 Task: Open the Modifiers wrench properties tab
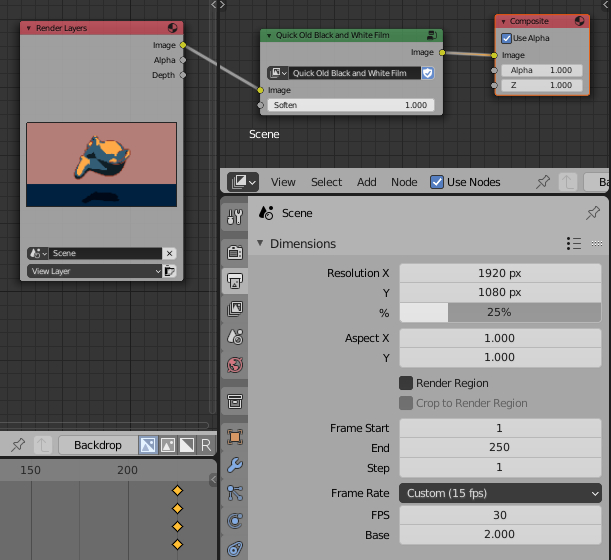[x=235, y=465]
